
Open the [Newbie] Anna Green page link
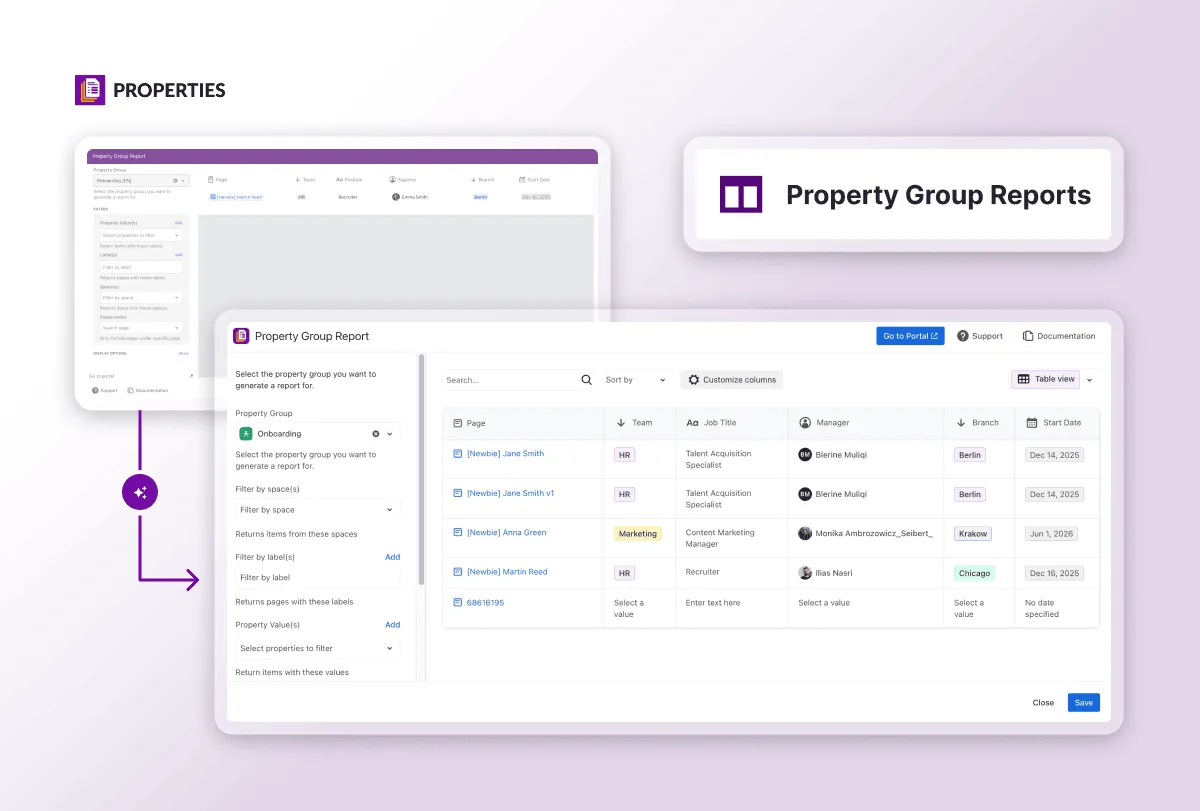(506, 532)
